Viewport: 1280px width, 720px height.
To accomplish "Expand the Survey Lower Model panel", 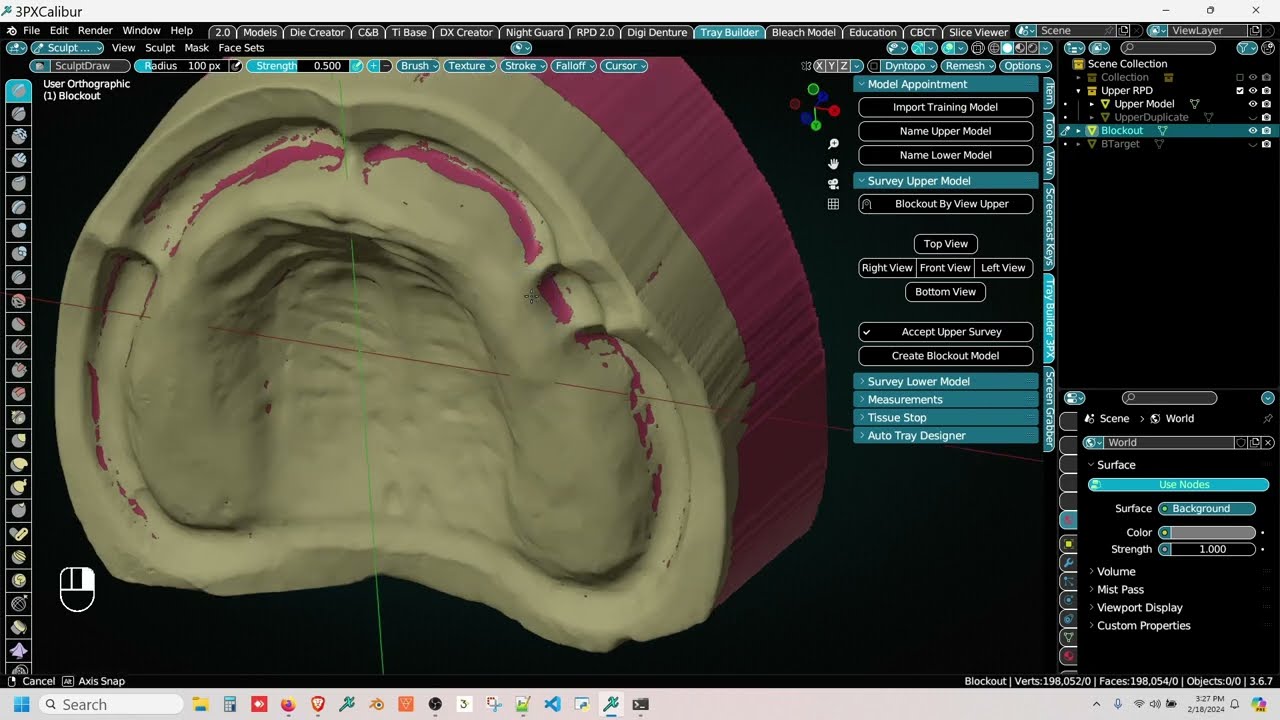I will pos(946,381).
